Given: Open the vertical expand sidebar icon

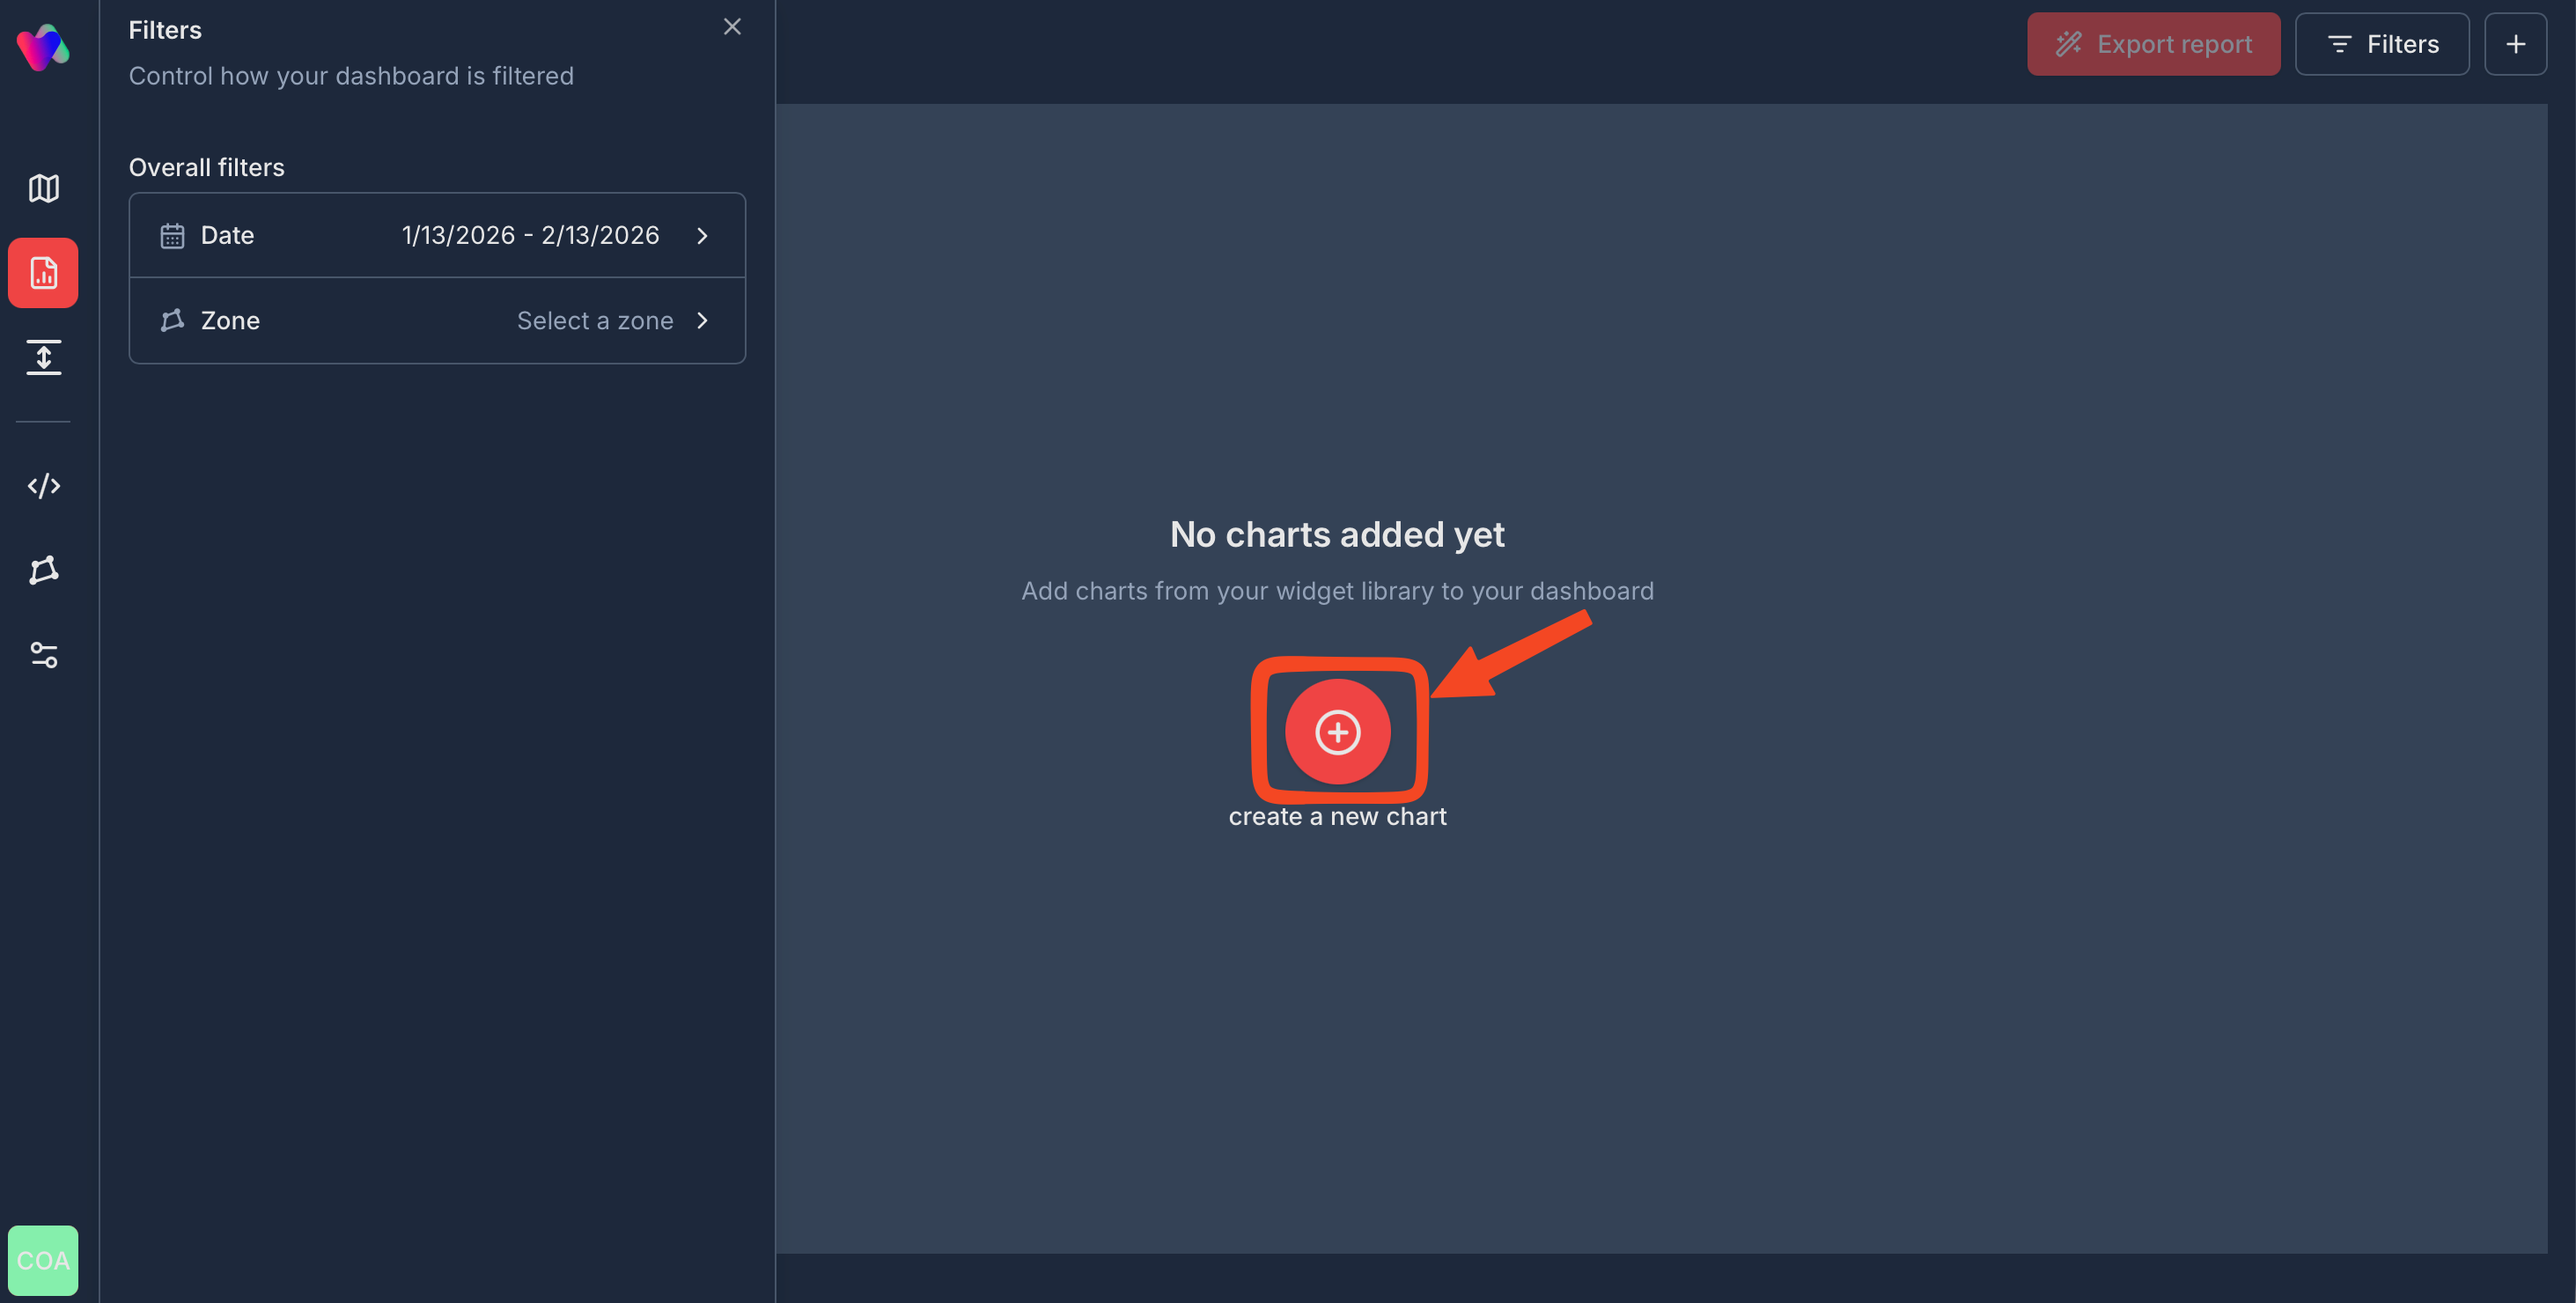Looking at the screenshot, I should click(43, 357).
